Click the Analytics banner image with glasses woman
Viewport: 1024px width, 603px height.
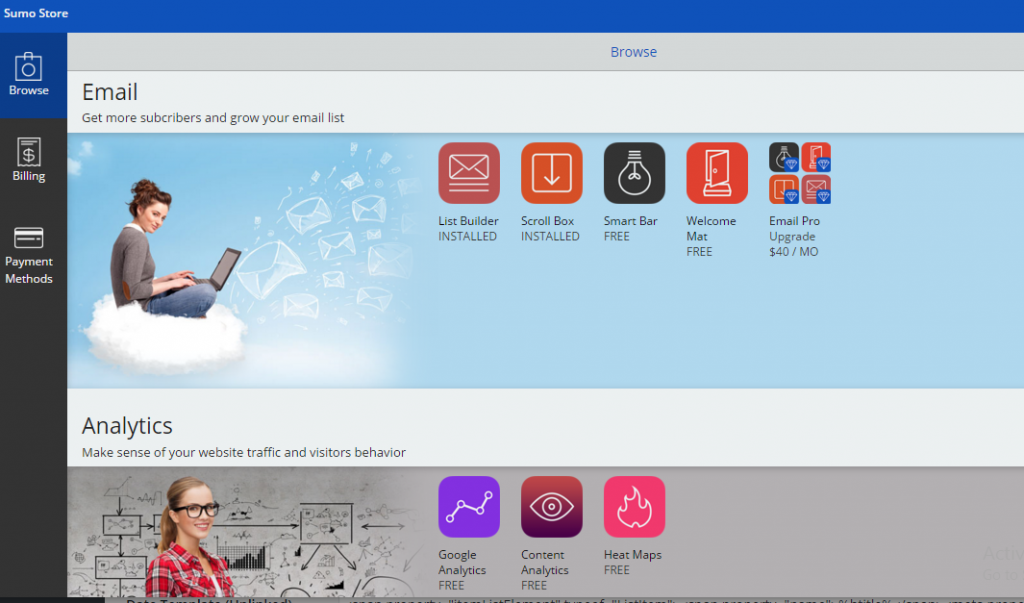point(243,534)
